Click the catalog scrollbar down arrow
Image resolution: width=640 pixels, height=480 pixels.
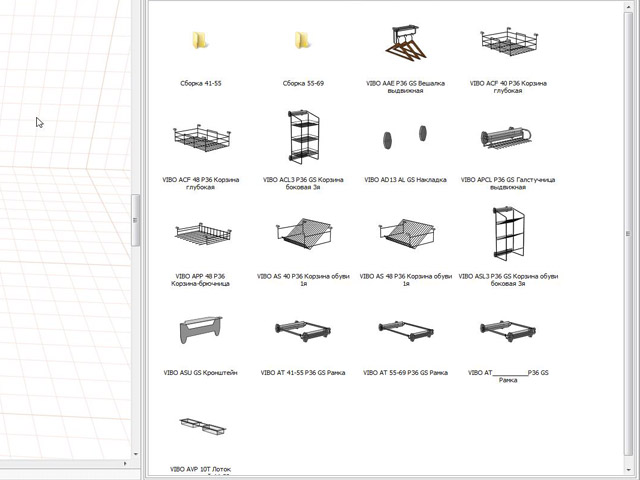(x=629, y=470)
